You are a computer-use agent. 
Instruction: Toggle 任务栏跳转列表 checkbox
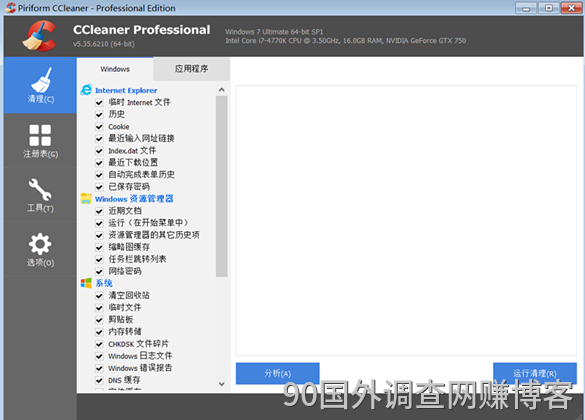(99, 259)
